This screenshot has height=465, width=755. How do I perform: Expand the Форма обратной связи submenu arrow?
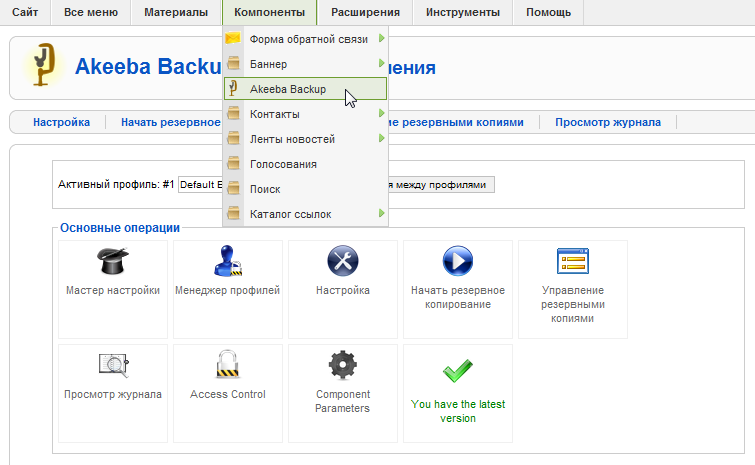tap(381, 38)
